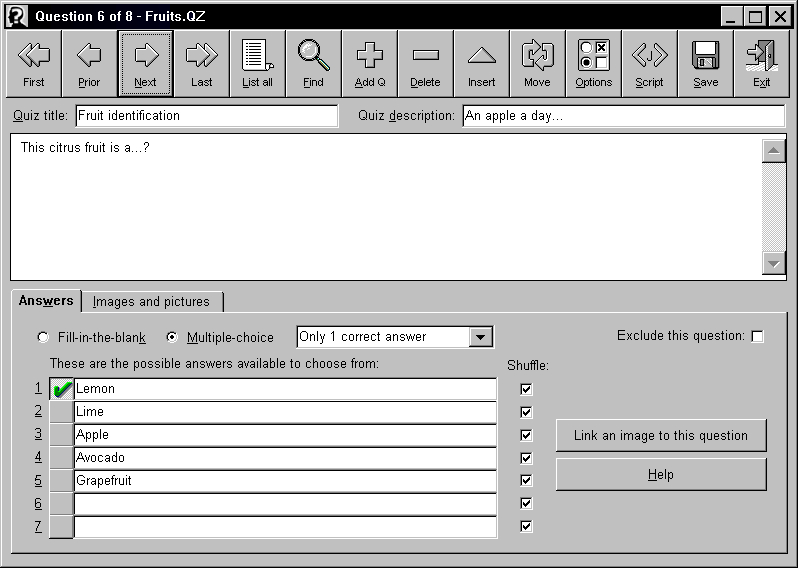The width and height of the screenshot is (798, 568).
Task: Click the question text scrollbar up arrow
Action: [774, 151]
